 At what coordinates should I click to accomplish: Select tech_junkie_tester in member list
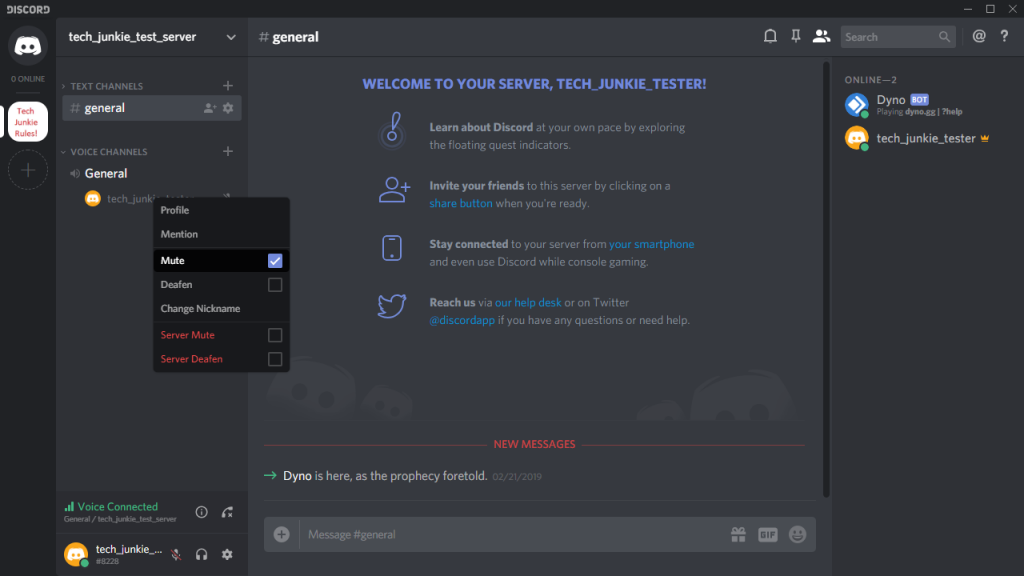927,138
